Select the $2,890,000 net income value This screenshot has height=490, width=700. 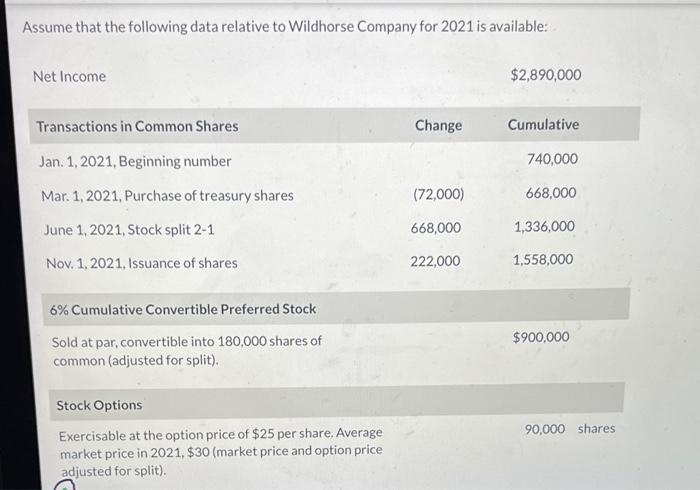point(546,75)
